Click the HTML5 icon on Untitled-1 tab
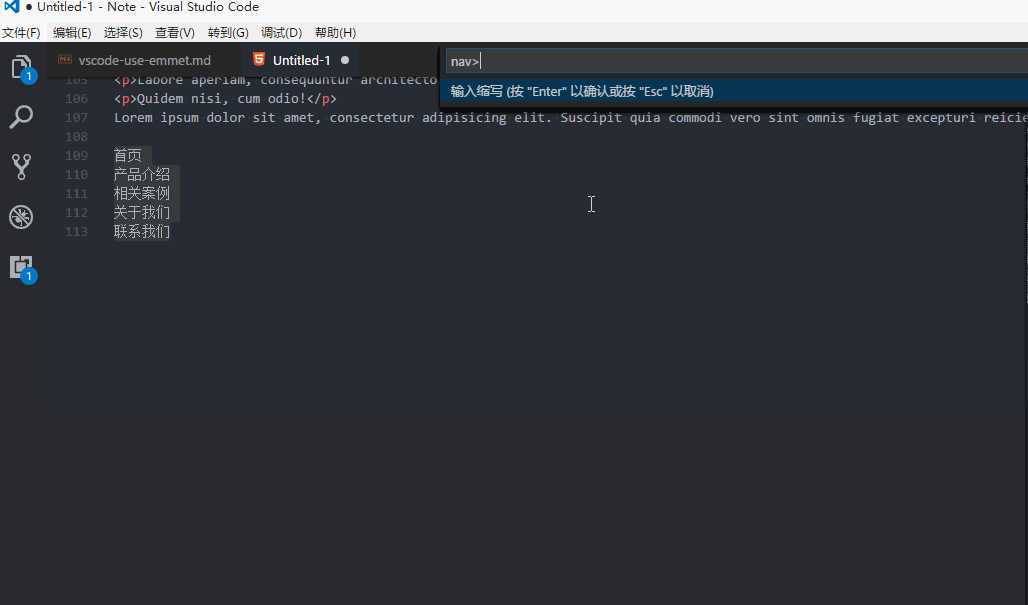The image size is (1028, 605). [259, 60]
